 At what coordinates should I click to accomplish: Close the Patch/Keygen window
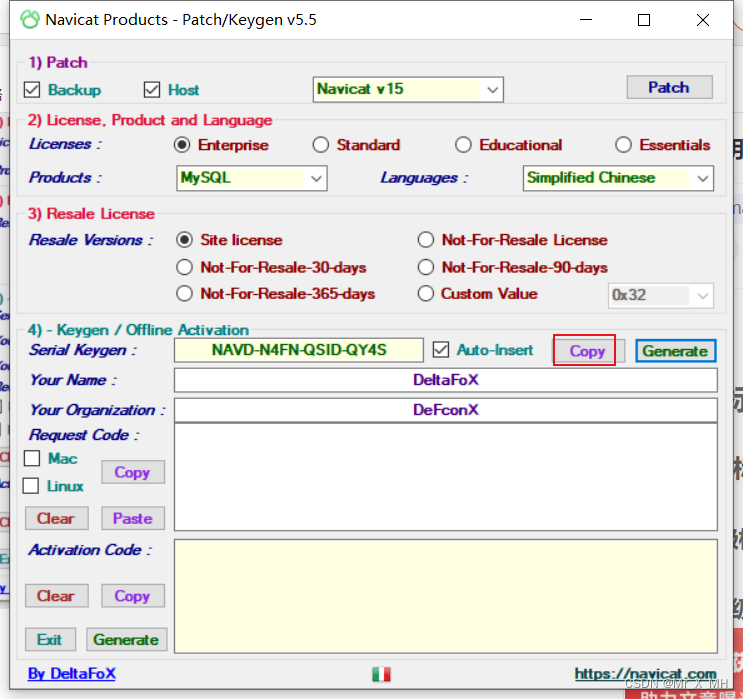point(703,20)
